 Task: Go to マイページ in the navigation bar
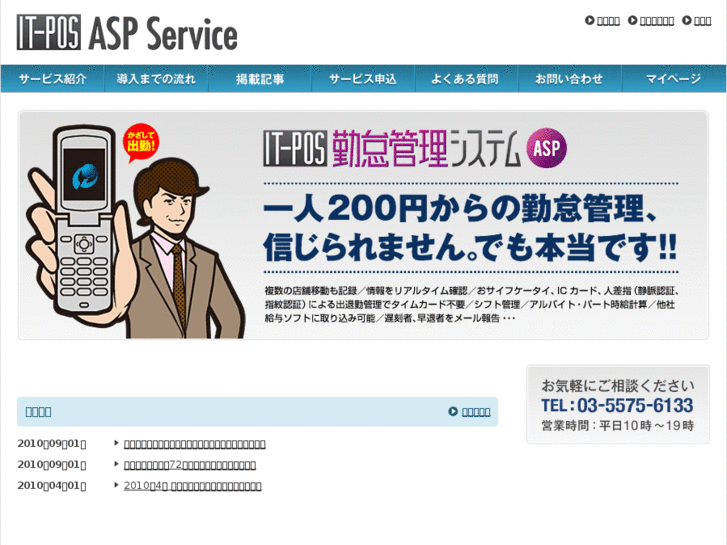tap(674, 79)
